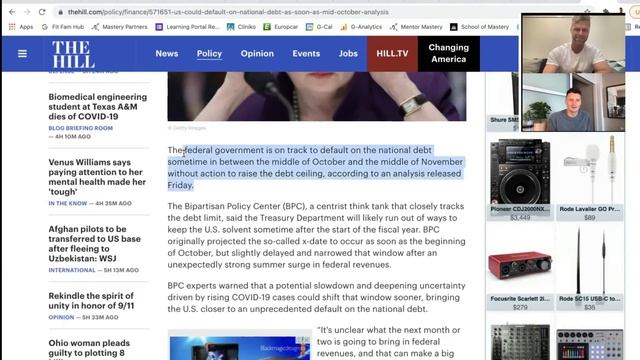Go to the Policy section

pos(209,53)
